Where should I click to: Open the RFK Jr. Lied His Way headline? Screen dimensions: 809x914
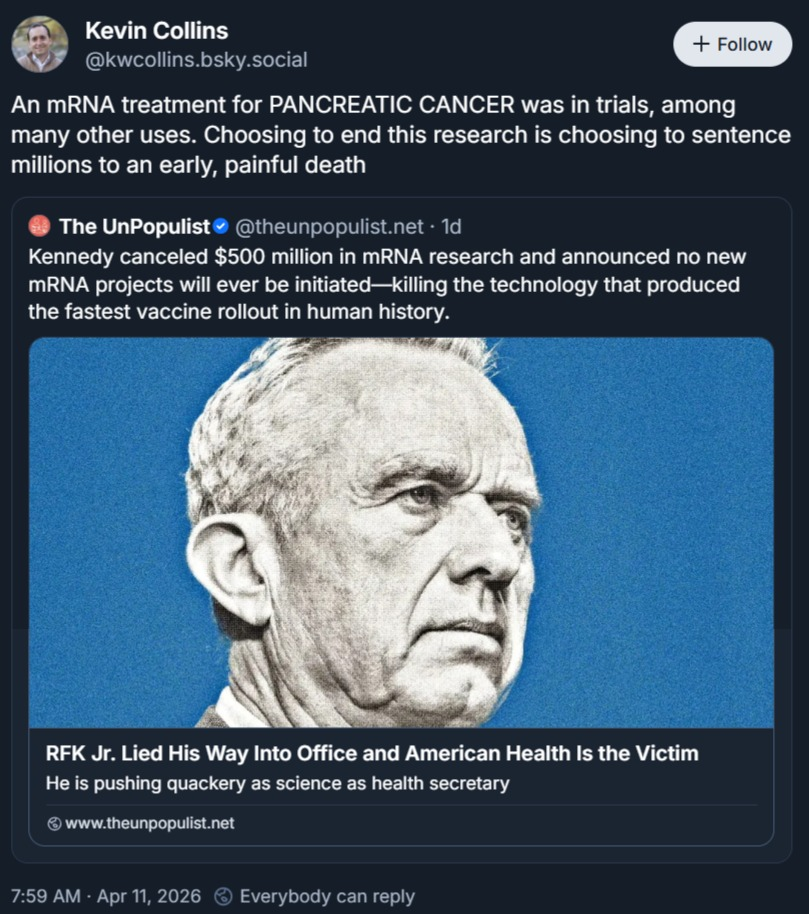(372, 753)
